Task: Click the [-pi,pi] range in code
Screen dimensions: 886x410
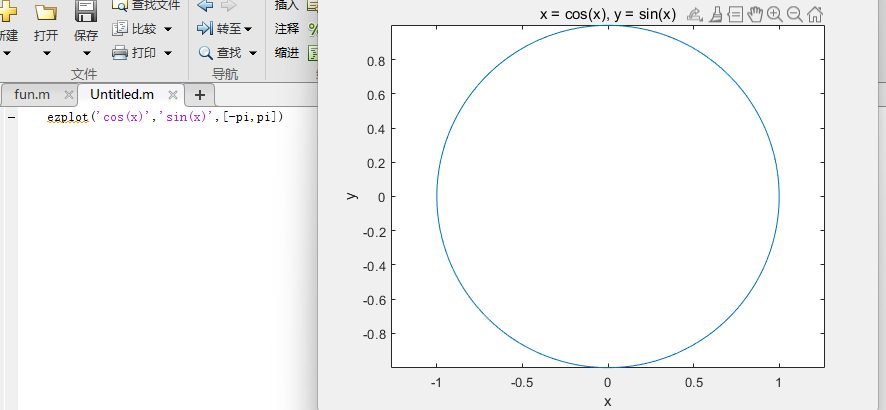Action: click(250, 117)
